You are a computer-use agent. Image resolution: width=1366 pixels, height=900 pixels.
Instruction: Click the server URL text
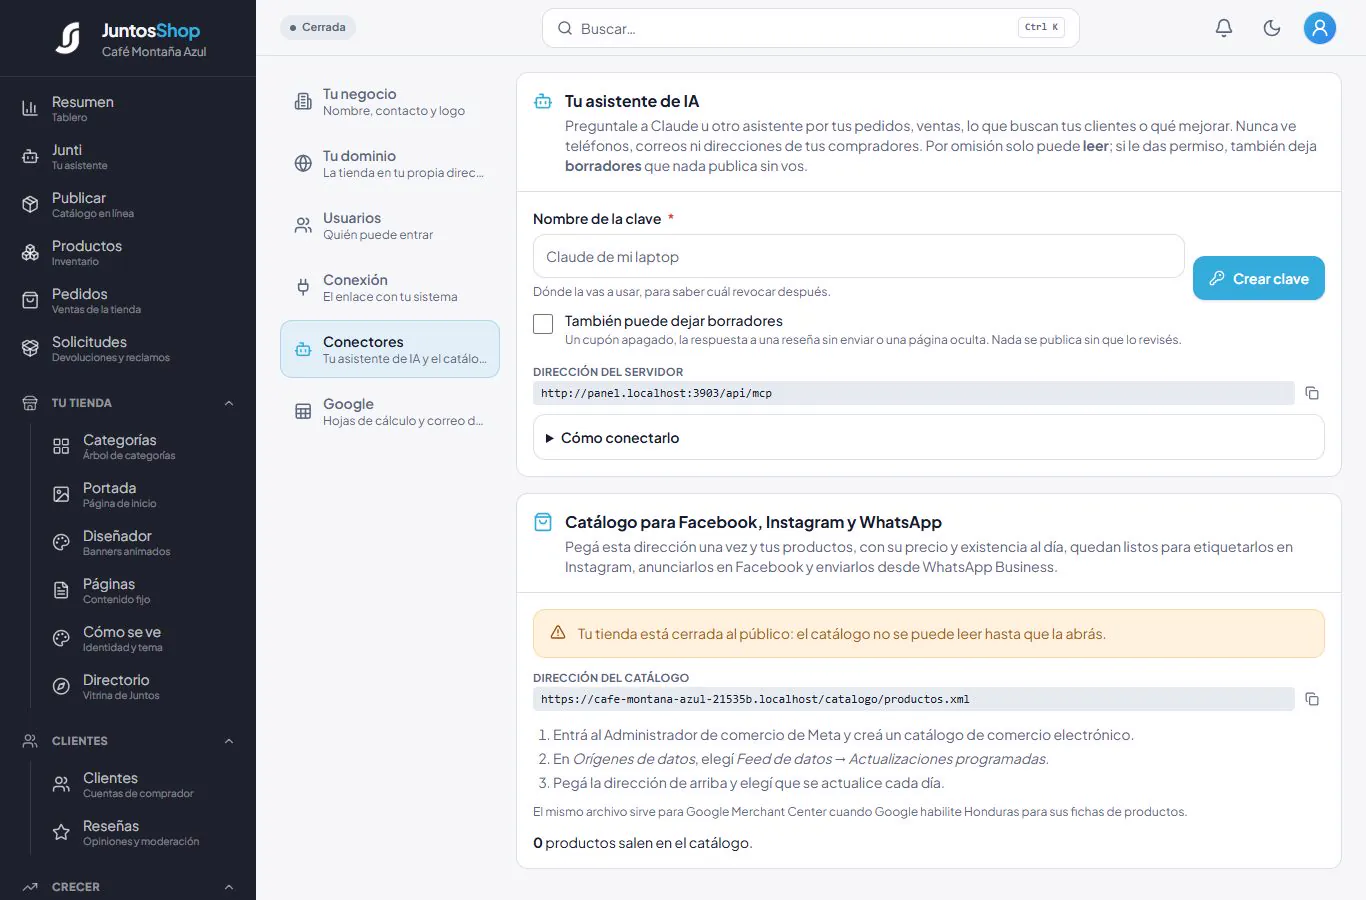pyautogui.click(x=656, y=393)
